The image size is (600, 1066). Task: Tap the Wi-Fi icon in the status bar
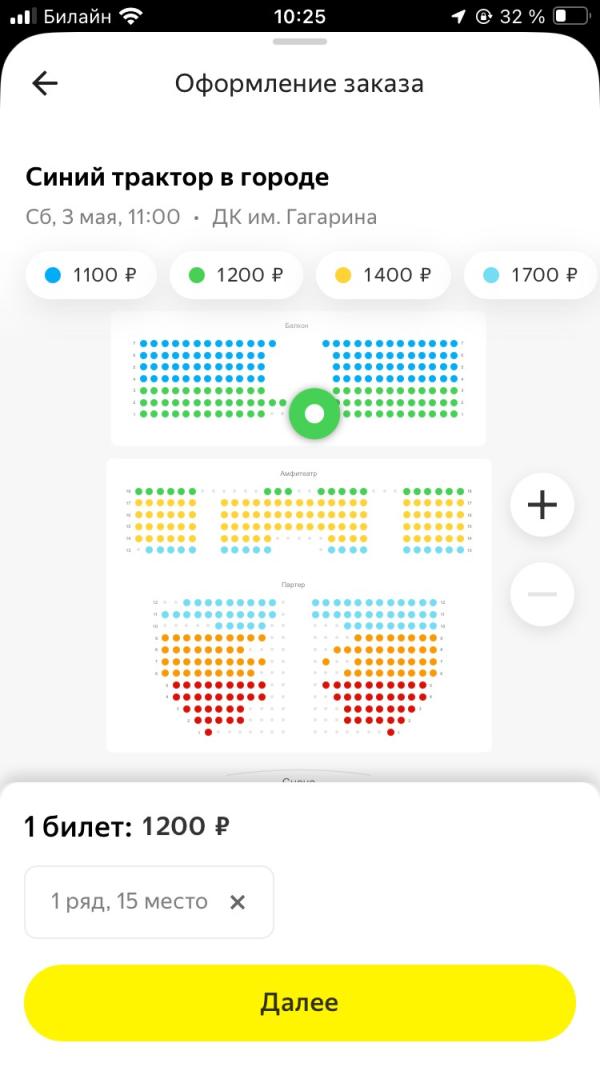tap(129, 16)
